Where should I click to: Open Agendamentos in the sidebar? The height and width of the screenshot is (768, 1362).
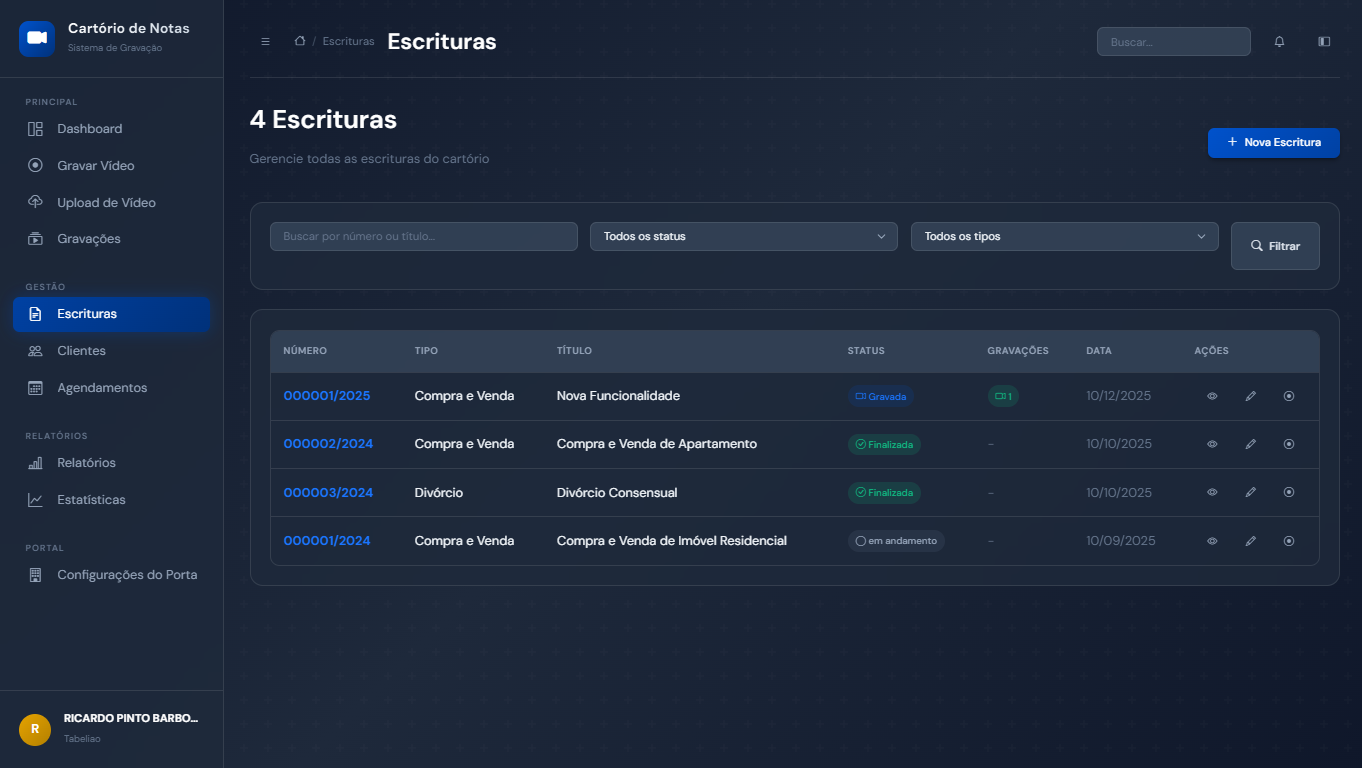point(111,388)
